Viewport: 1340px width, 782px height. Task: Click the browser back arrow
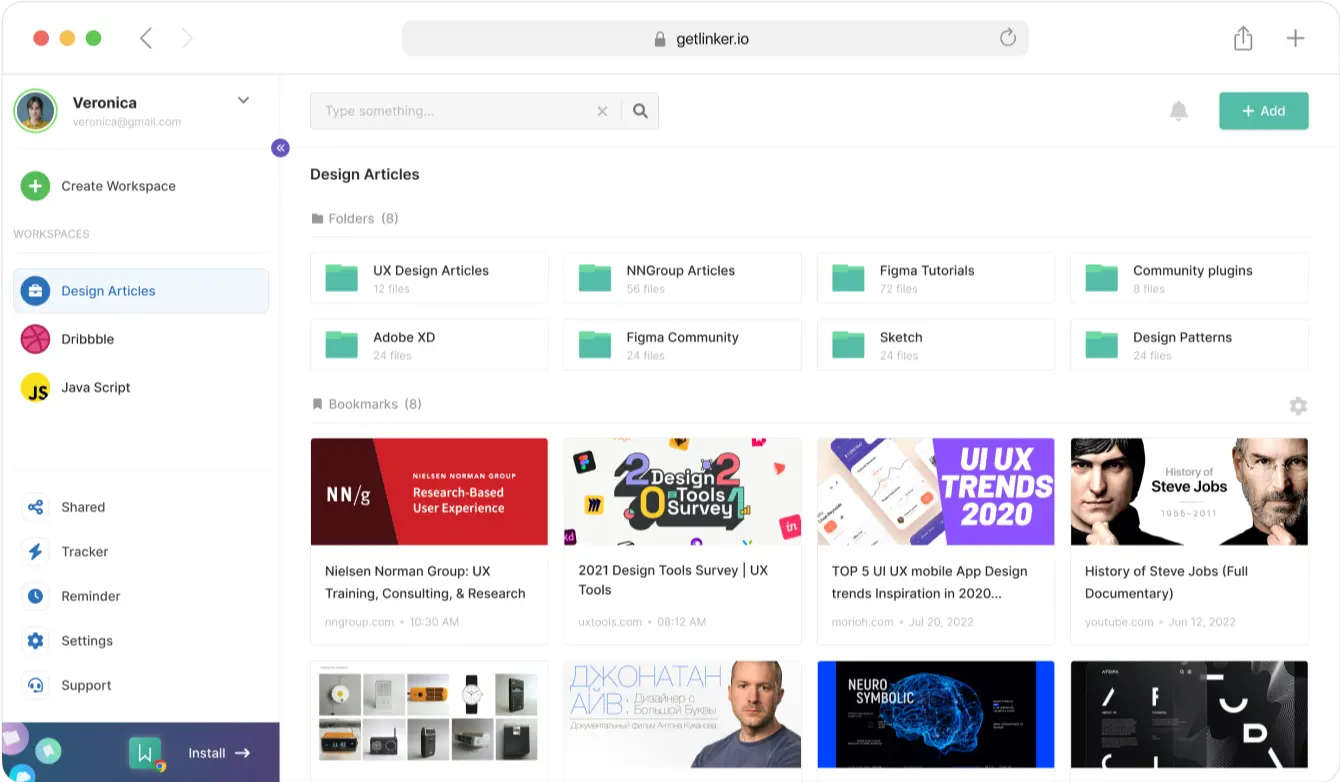[146, 39]
